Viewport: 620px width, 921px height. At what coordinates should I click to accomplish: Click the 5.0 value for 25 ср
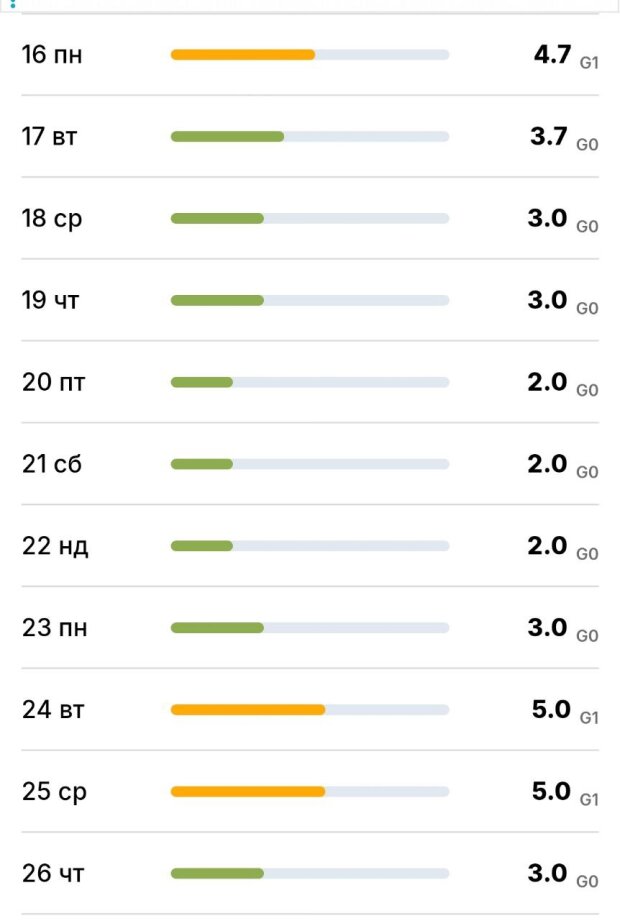tap(551, 792)
